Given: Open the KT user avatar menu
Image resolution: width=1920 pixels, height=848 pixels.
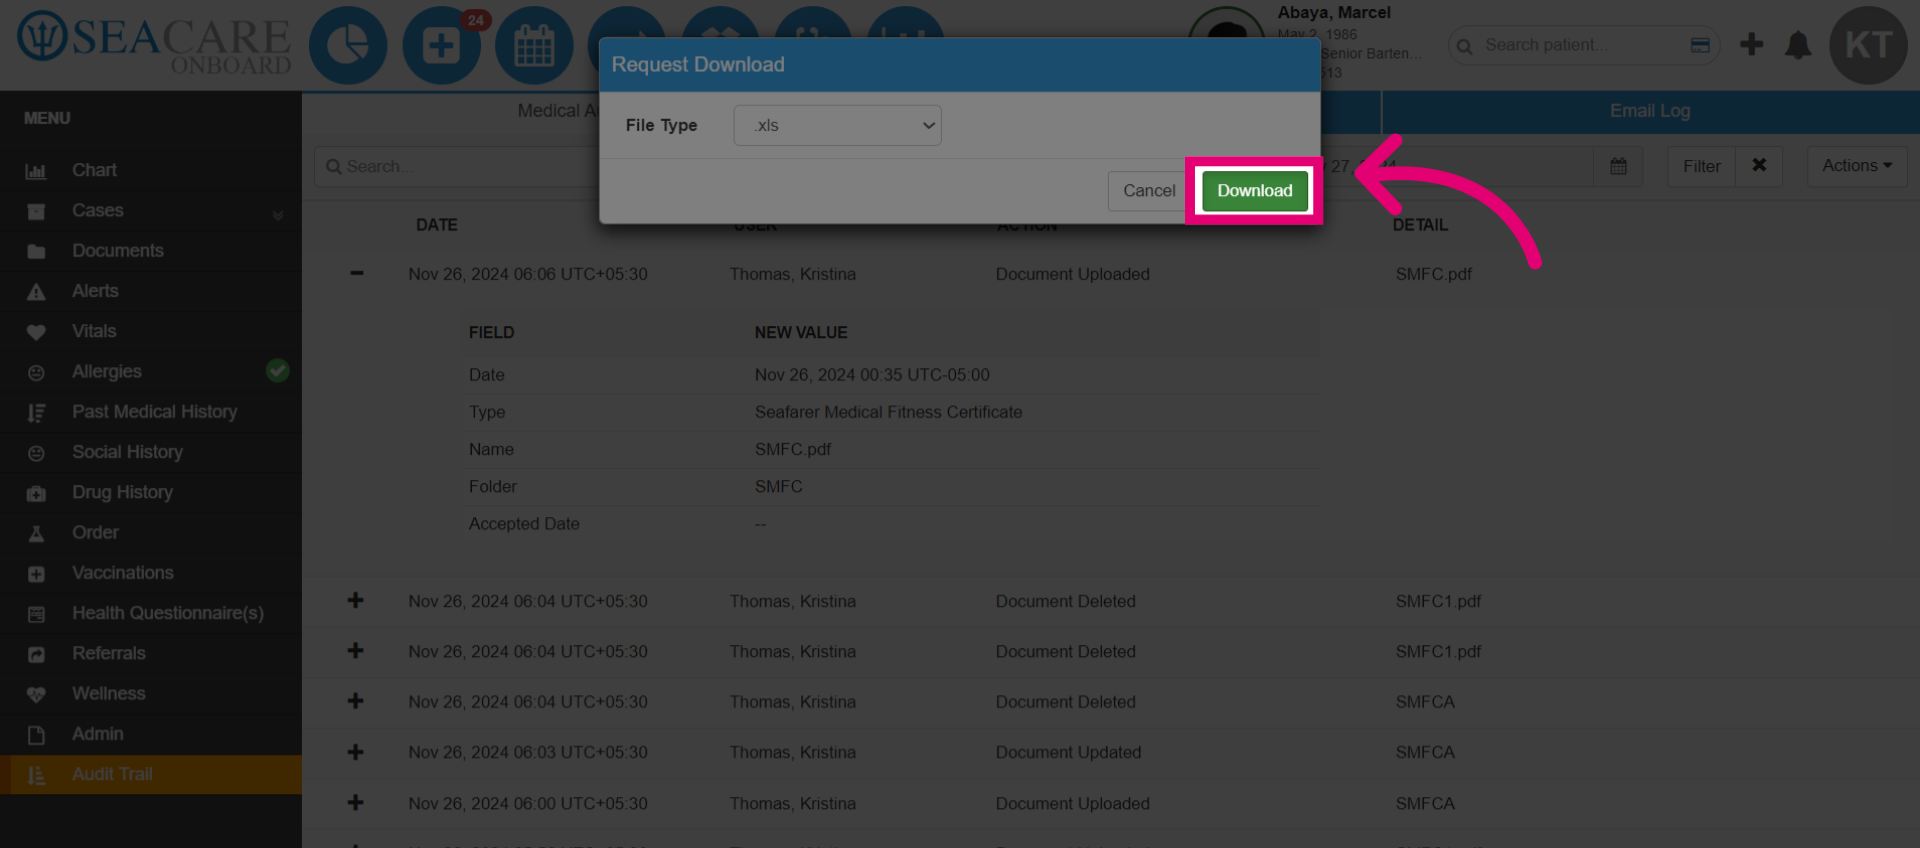Looking at the screenshot, I should 1868,45.
